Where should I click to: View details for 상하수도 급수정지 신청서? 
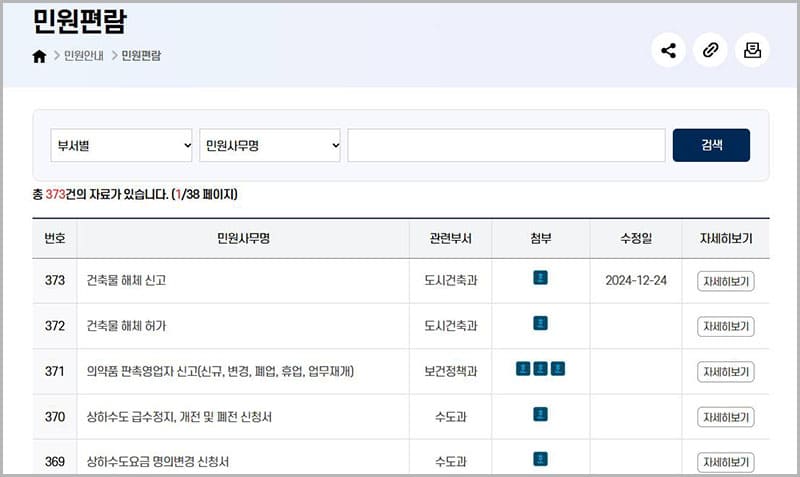(x=725, y=417)
